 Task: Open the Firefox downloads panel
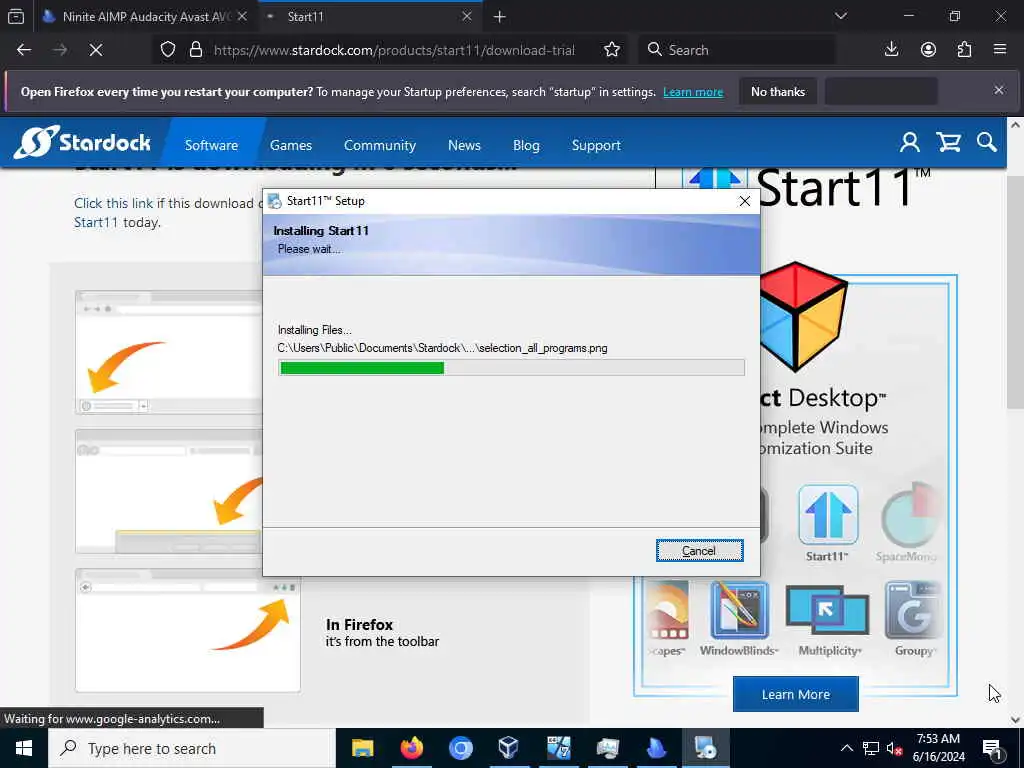coord(891,50)
